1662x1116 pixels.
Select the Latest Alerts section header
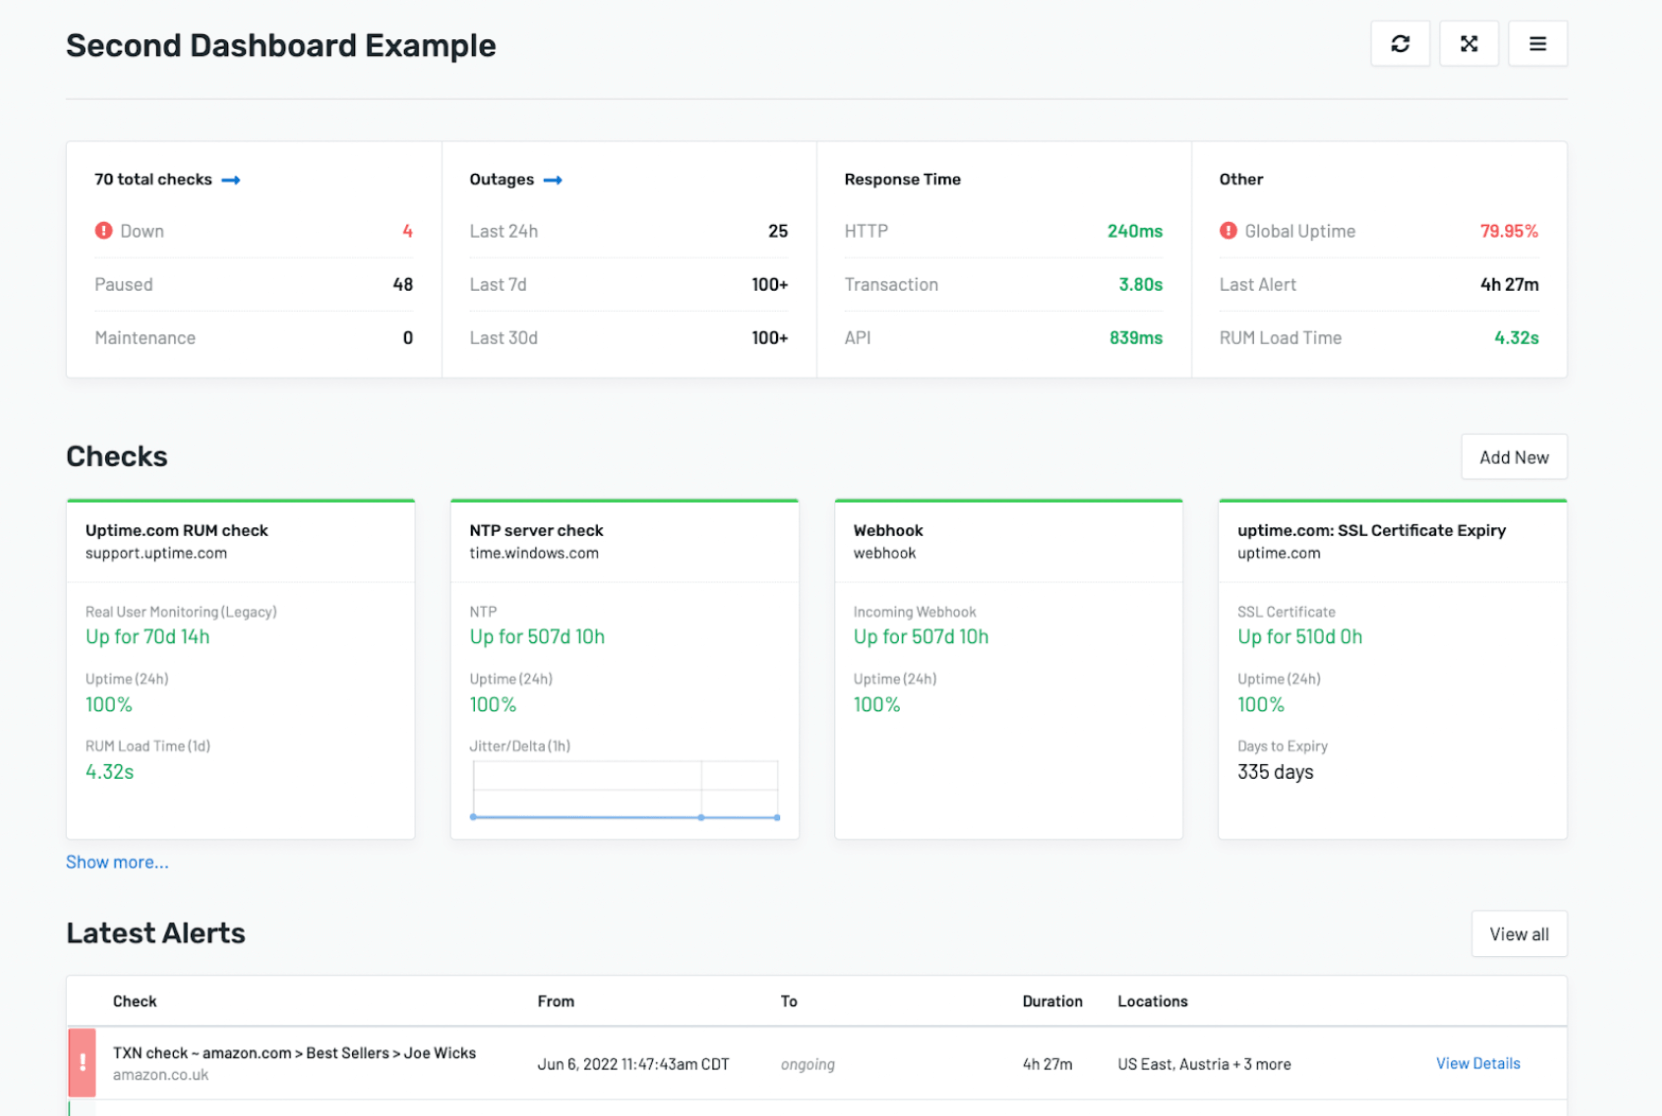coord(155,932)
